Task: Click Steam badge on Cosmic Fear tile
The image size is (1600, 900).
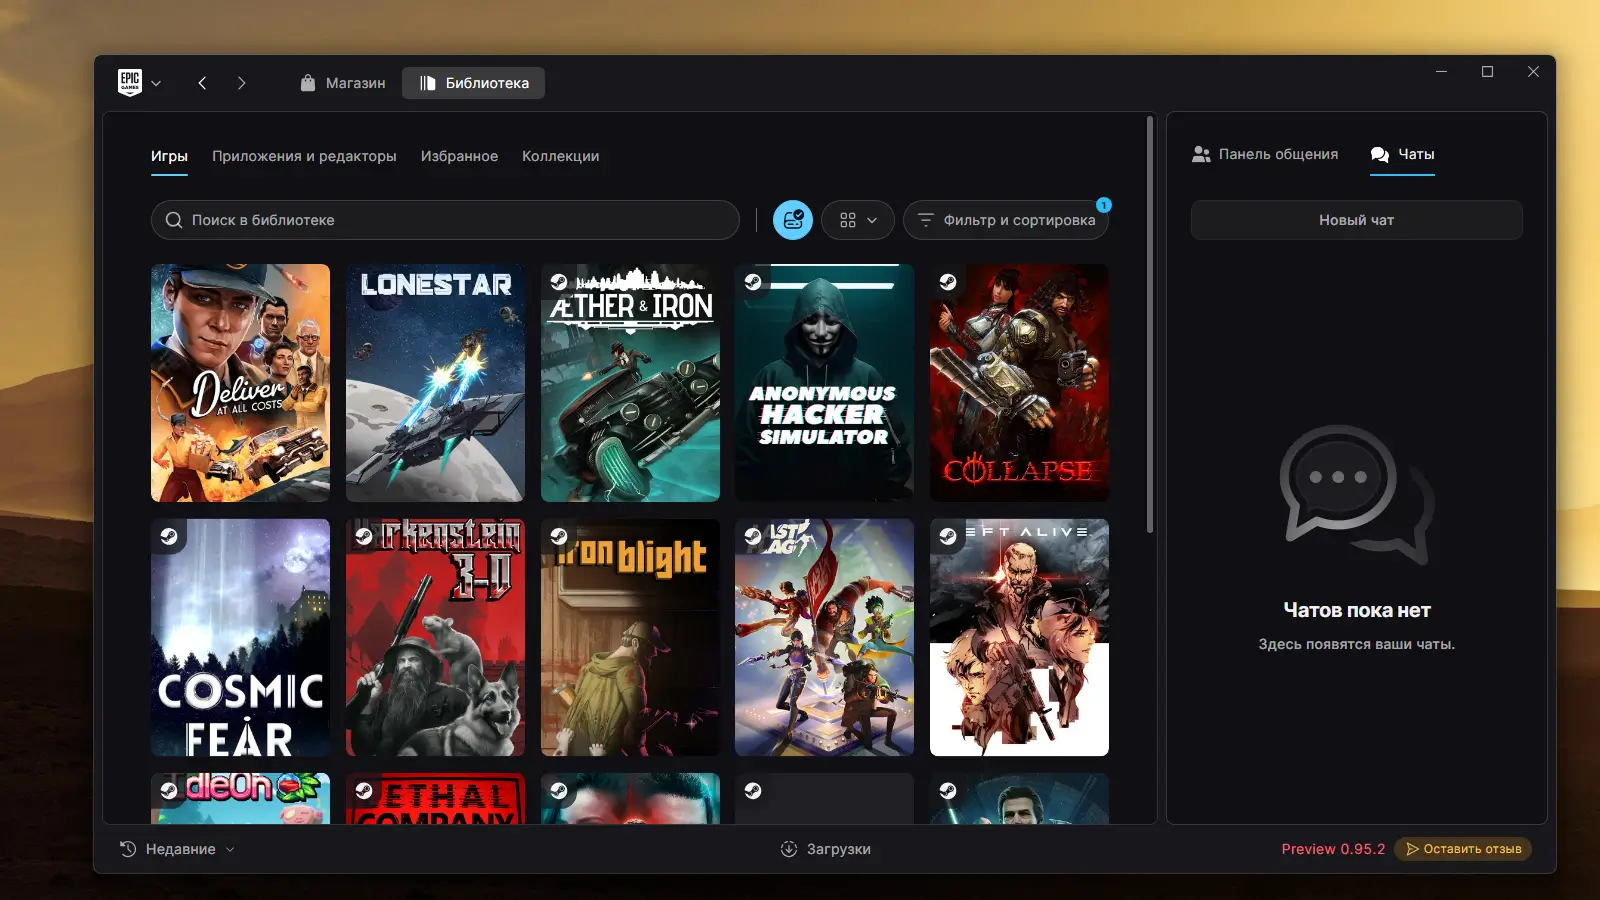Action: click(x=169, y=536)
